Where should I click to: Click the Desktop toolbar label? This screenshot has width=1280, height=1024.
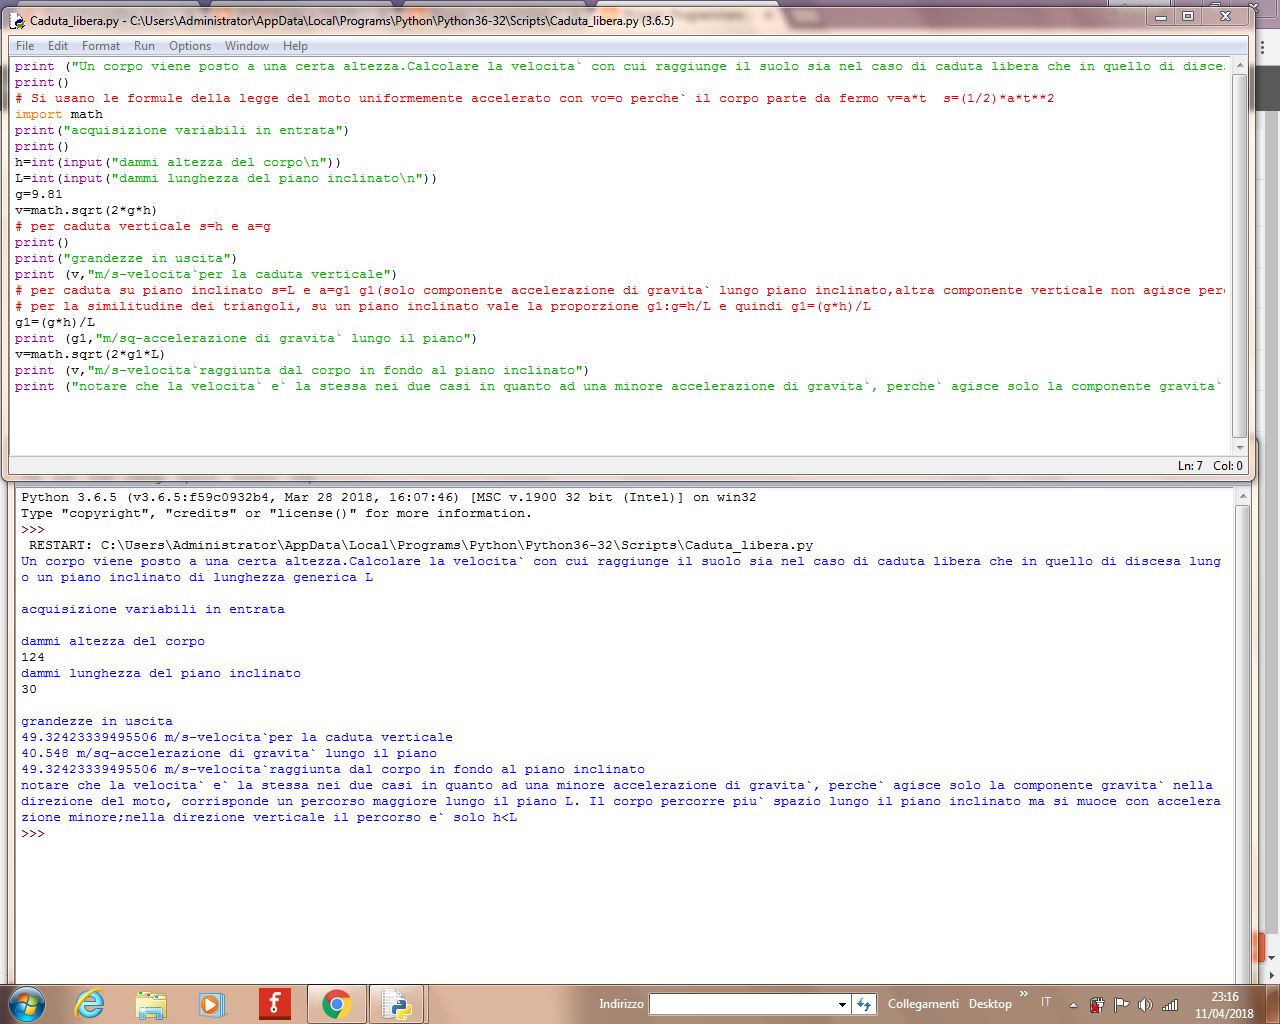tap(990, 1004)
